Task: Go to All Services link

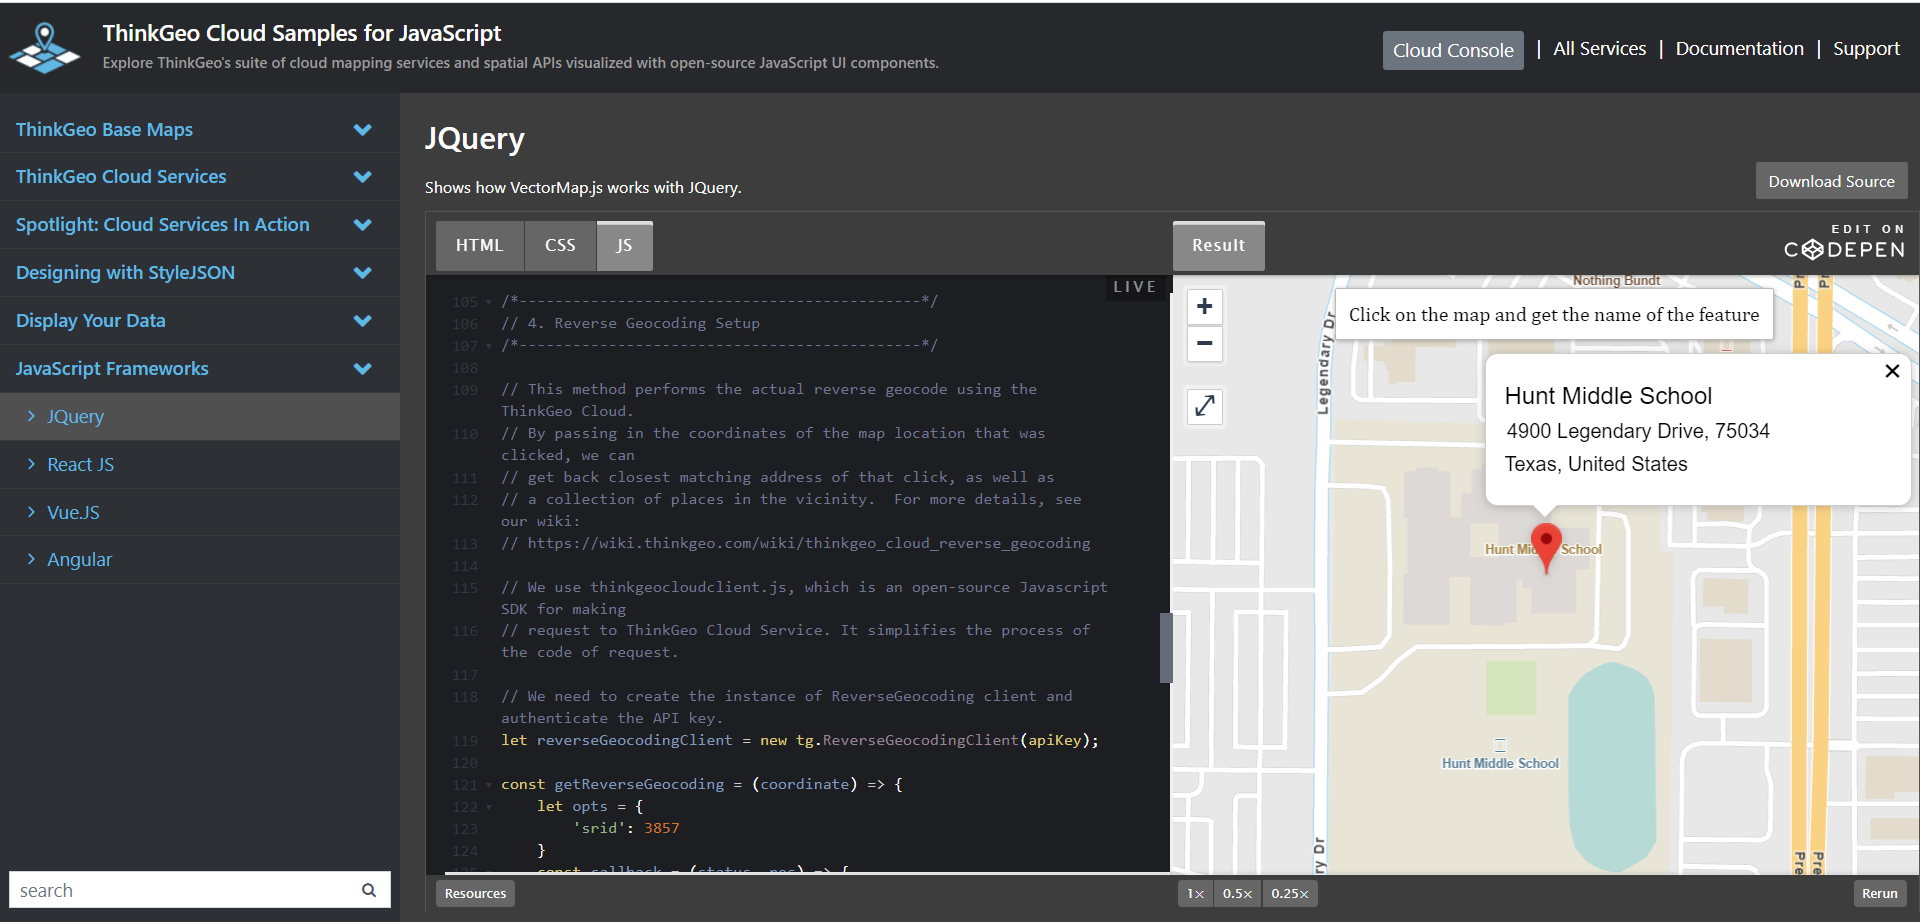Action: [1599, 49]
